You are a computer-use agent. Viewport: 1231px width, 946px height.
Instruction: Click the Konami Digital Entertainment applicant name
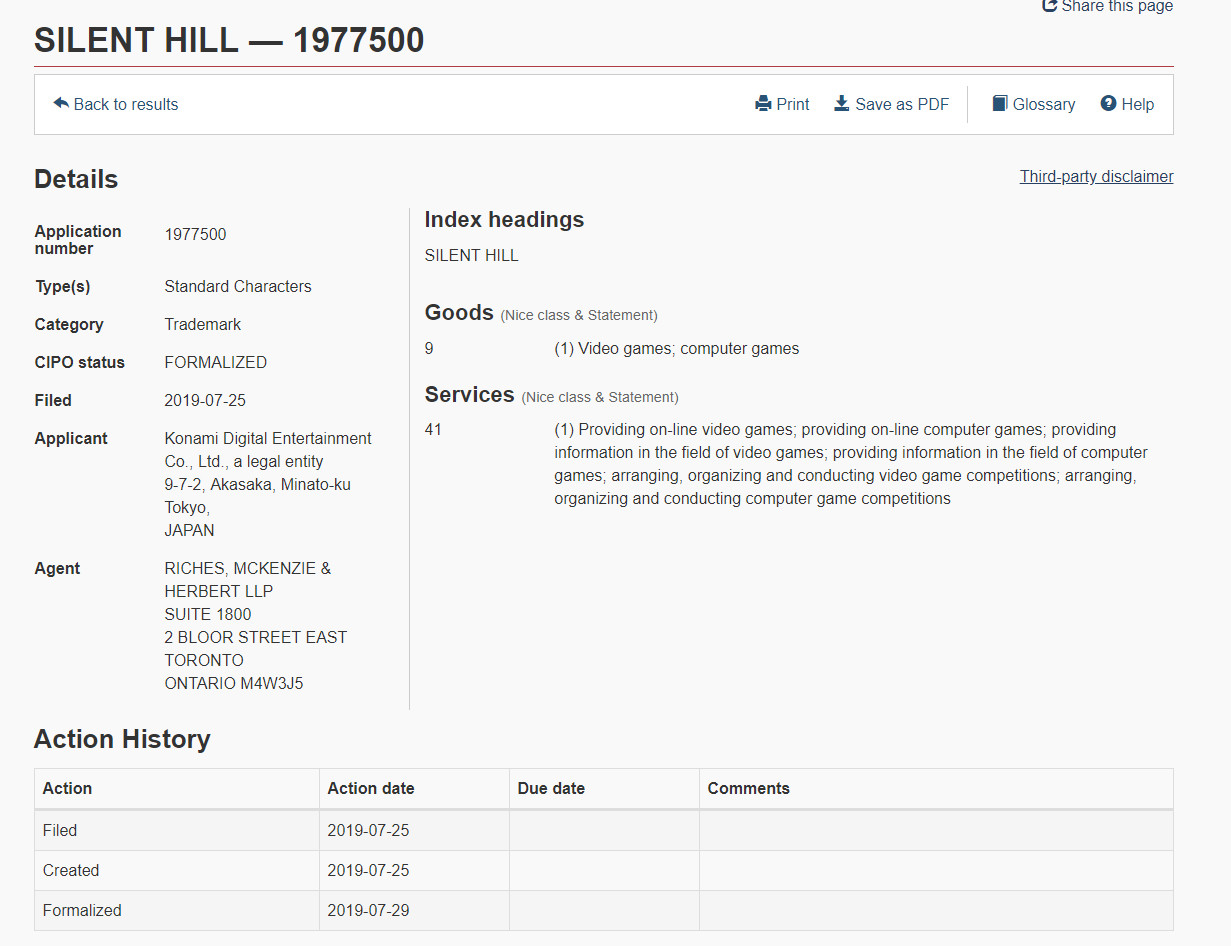pyautogui.click(x=267, y=439)
